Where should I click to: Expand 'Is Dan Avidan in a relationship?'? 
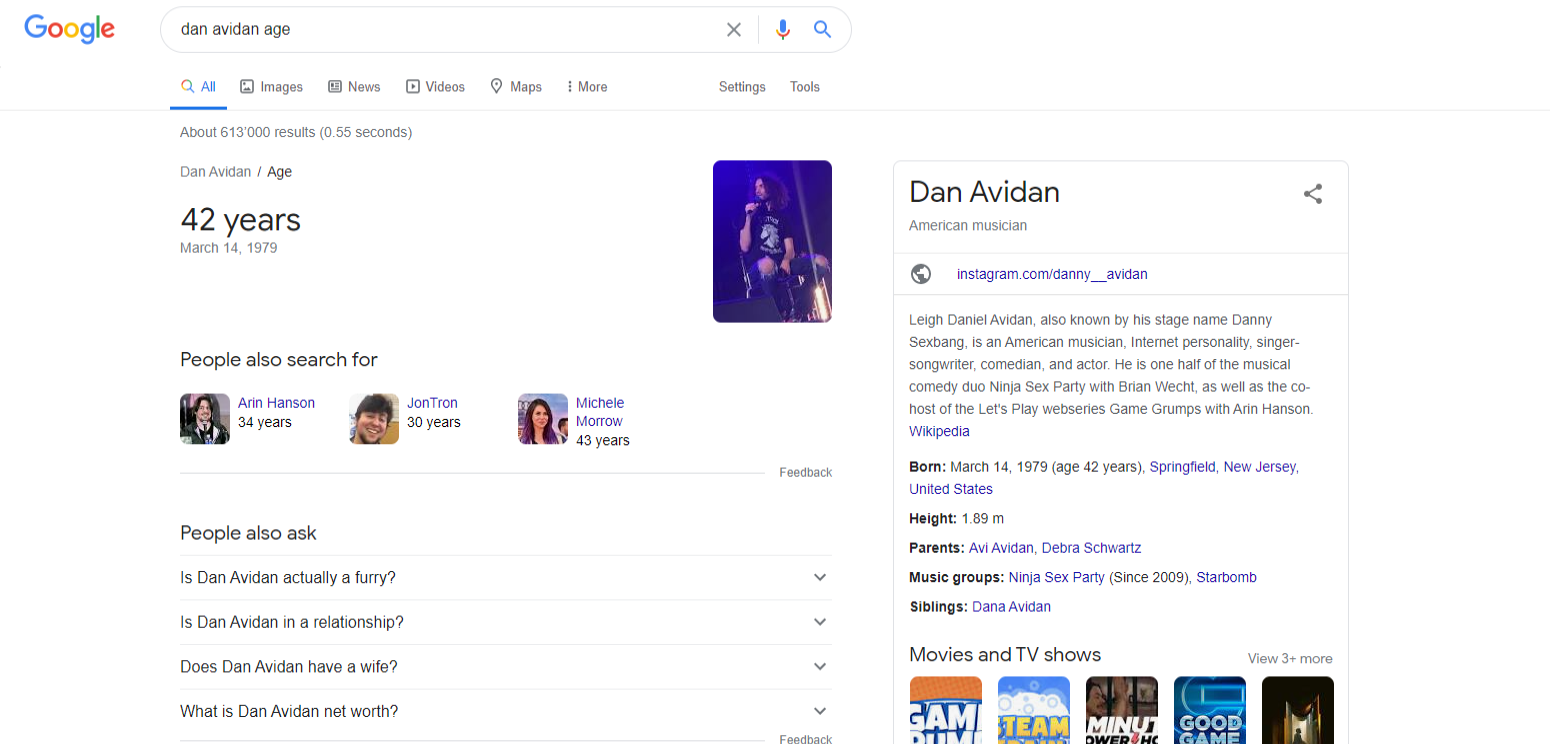506,622
